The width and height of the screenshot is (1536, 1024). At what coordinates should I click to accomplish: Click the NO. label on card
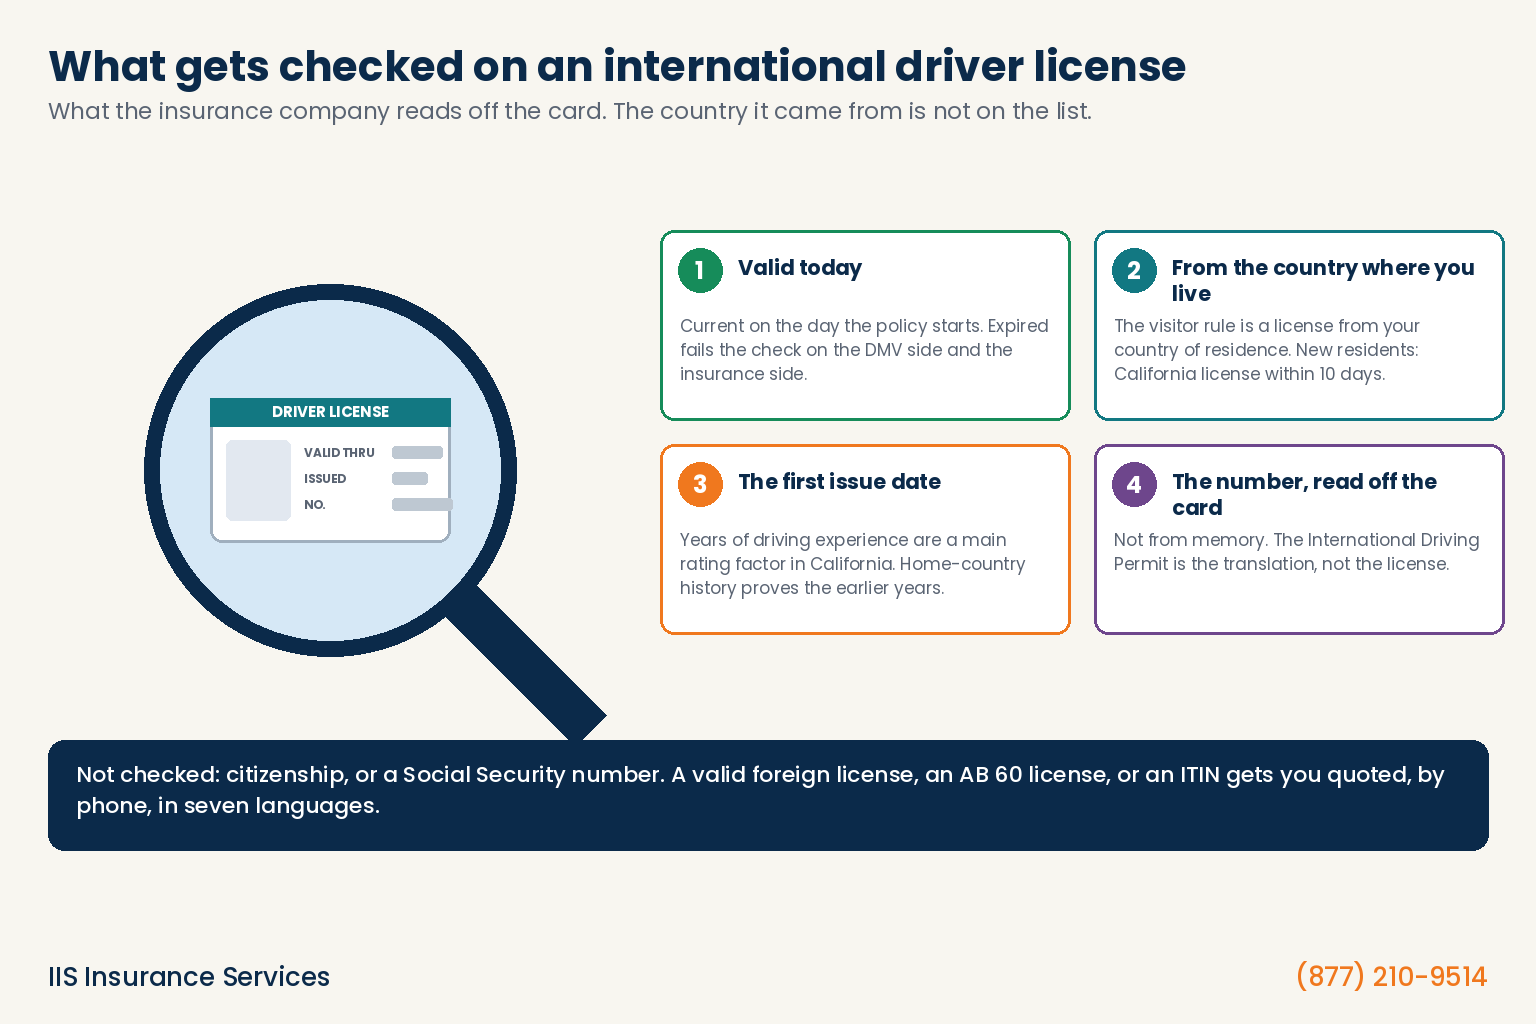315,505
